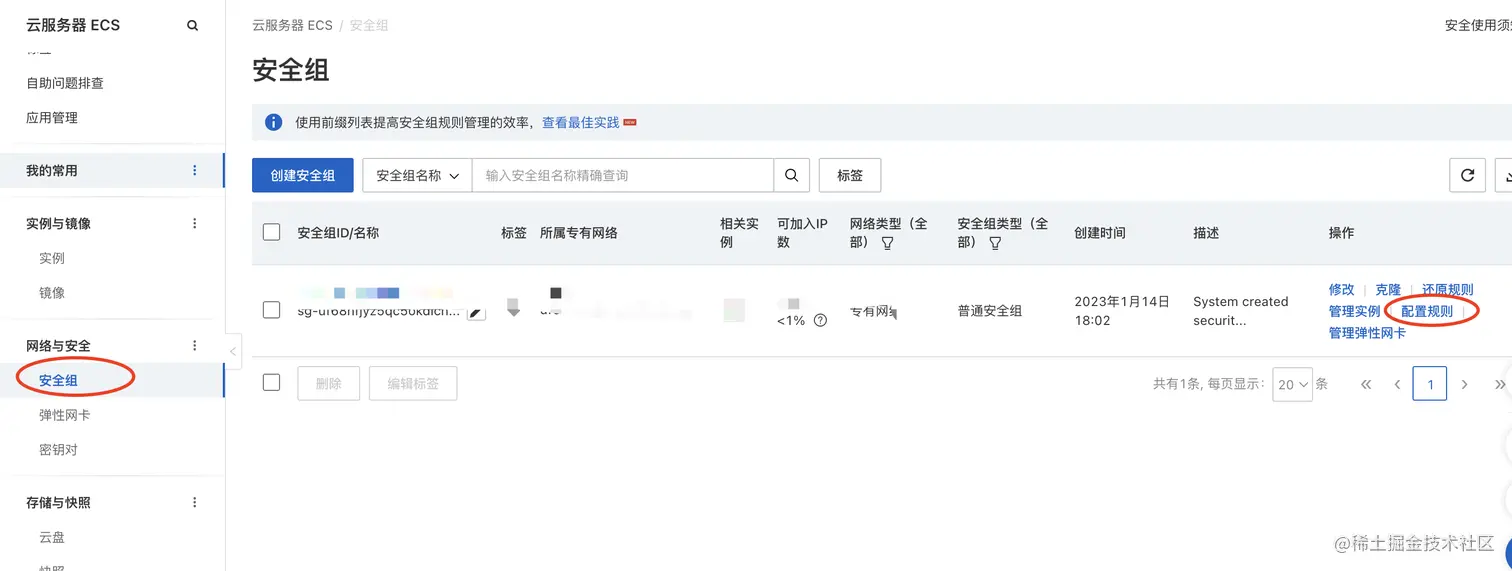Click the 克隆 action link
The height and width of the screenshot is (571, 1512).
tap(1388, 289)
